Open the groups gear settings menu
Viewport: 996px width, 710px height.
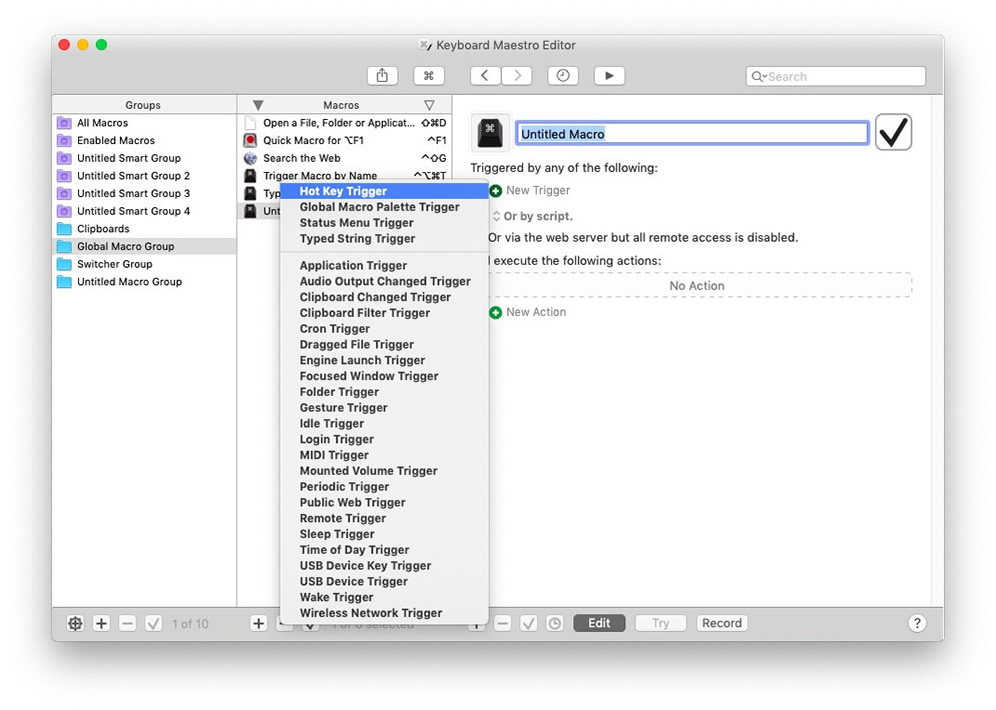(x=75, y=624)
